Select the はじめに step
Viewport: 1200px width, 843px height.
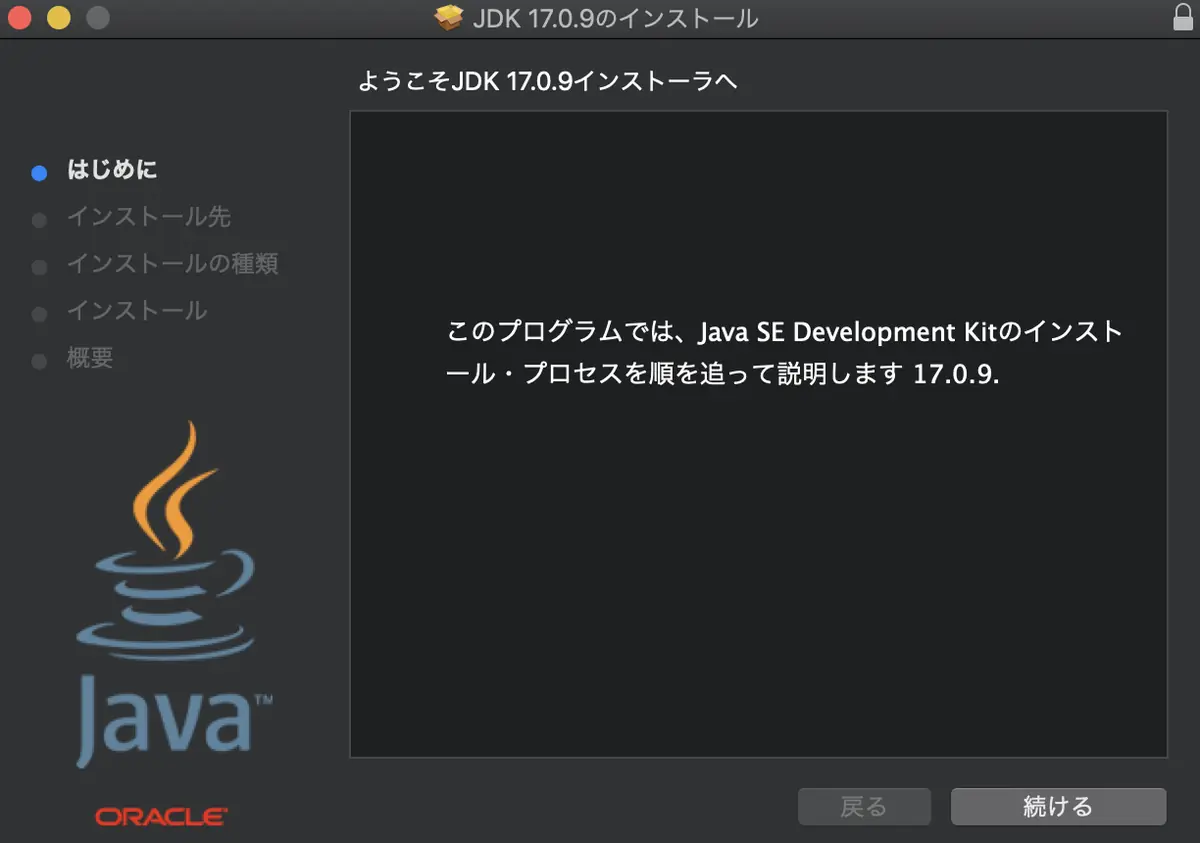(x=112, y=170)
